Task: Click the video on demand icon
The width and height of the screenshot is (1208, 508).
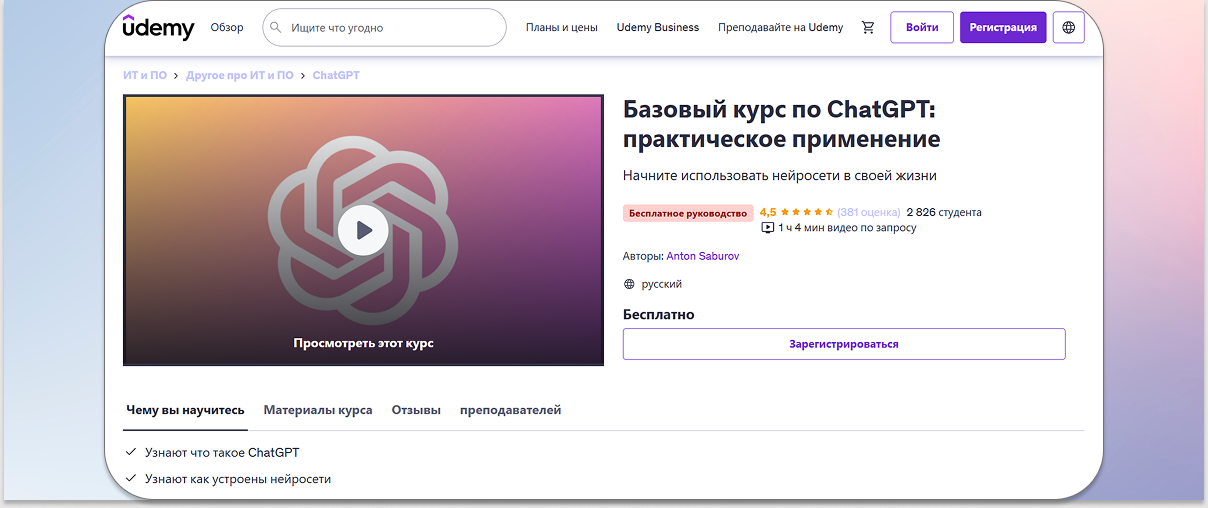Action: coord(768,227)
